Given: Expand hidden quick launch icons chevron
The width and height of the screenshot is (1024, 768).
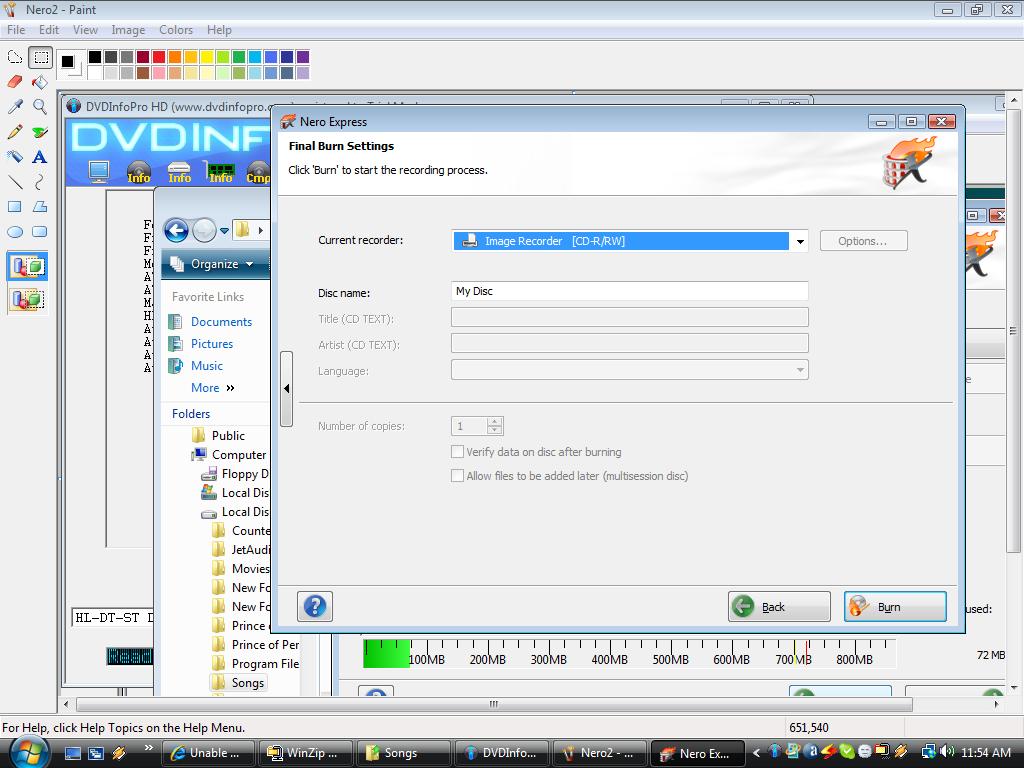Looking at the screenshot, I should 149,747.
